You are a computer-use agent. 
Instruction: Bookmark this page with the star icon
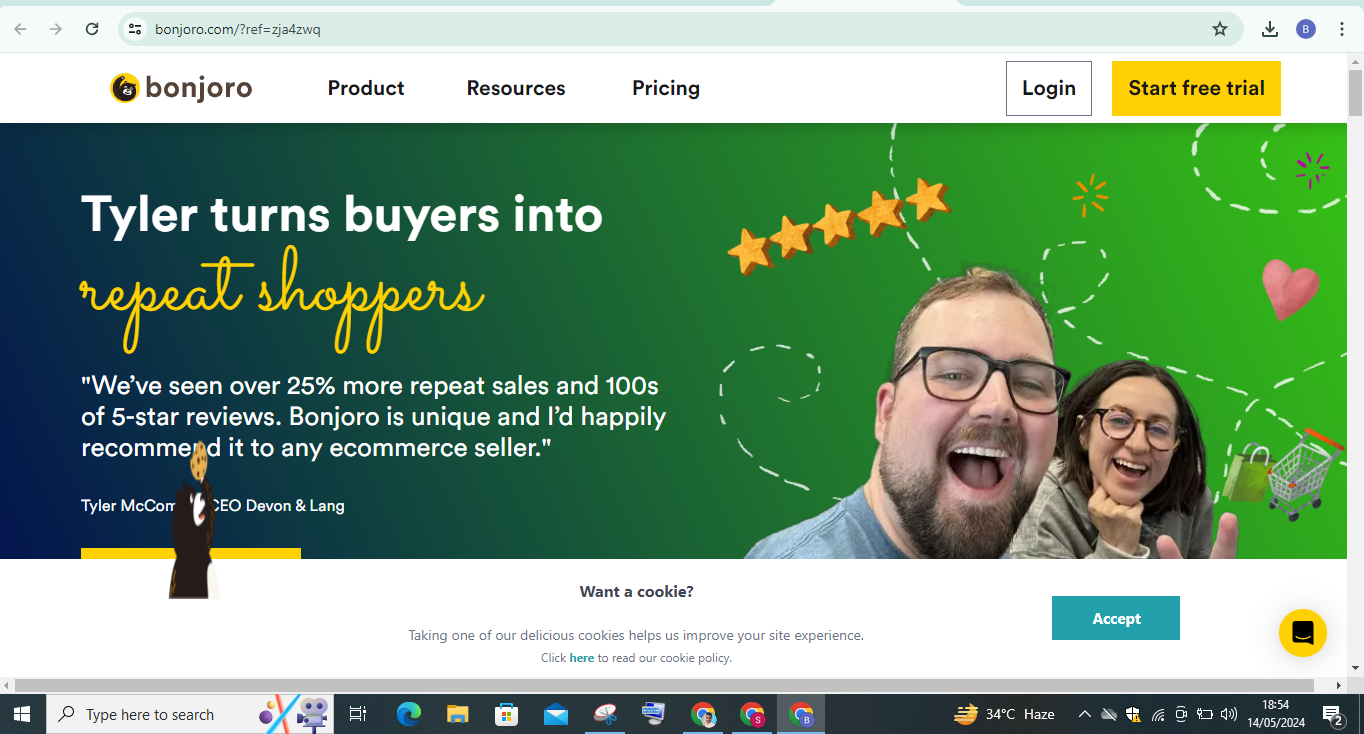point(1219,29)
